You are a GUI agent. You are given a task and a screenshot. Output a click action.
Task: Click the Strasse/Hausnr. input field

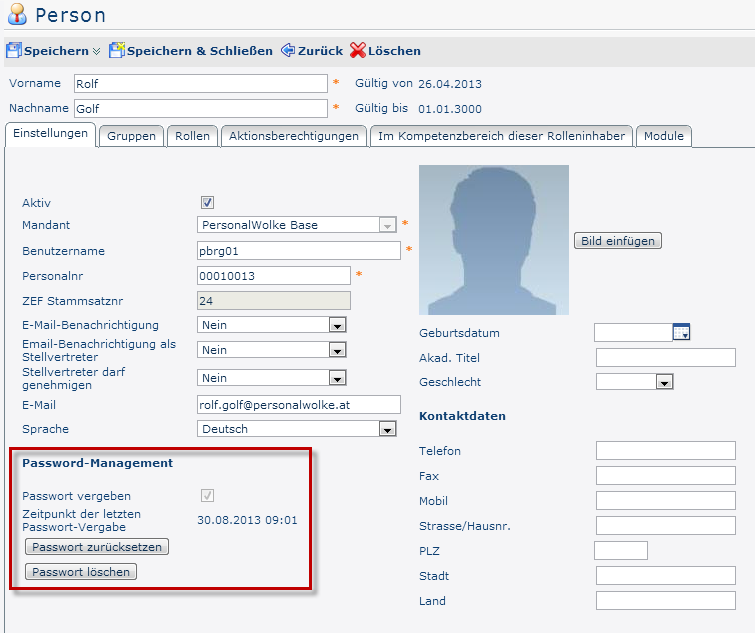[x=666, y=526]
